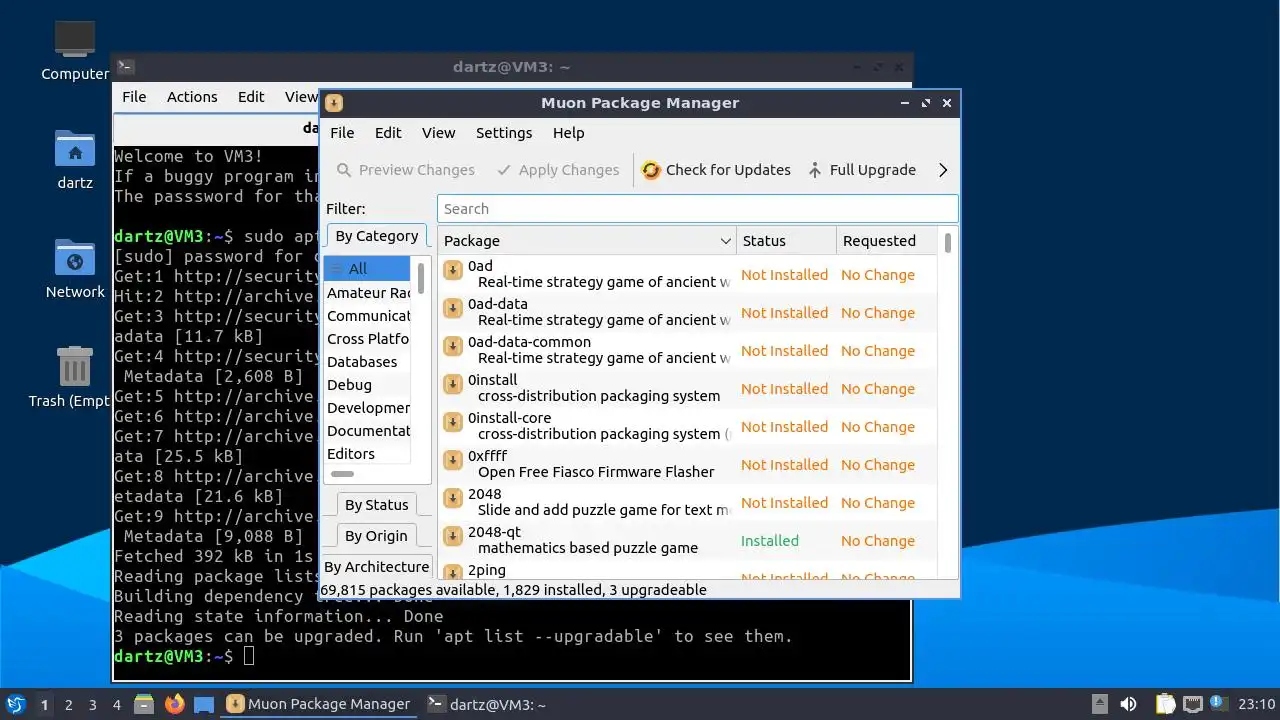Click the volume tray icon
Screen dimensions: 1280x720
pos(1128,704)
